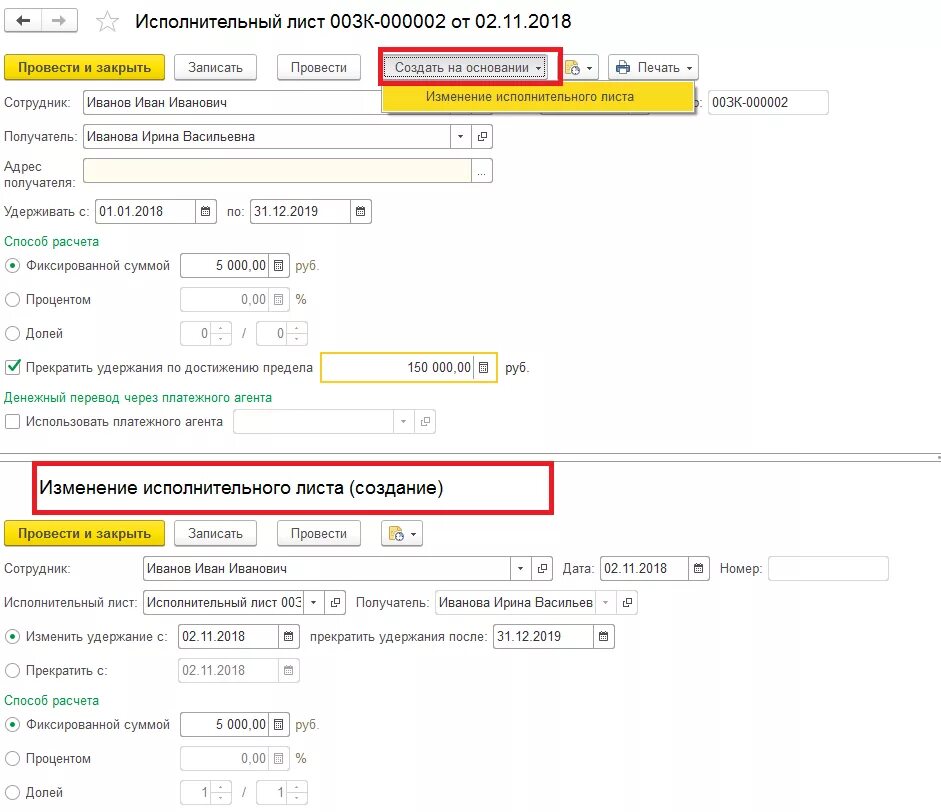
Task: Open Получатель Иванова Ирина Васильевна card in upper form
Action: (x=482, y=137)
